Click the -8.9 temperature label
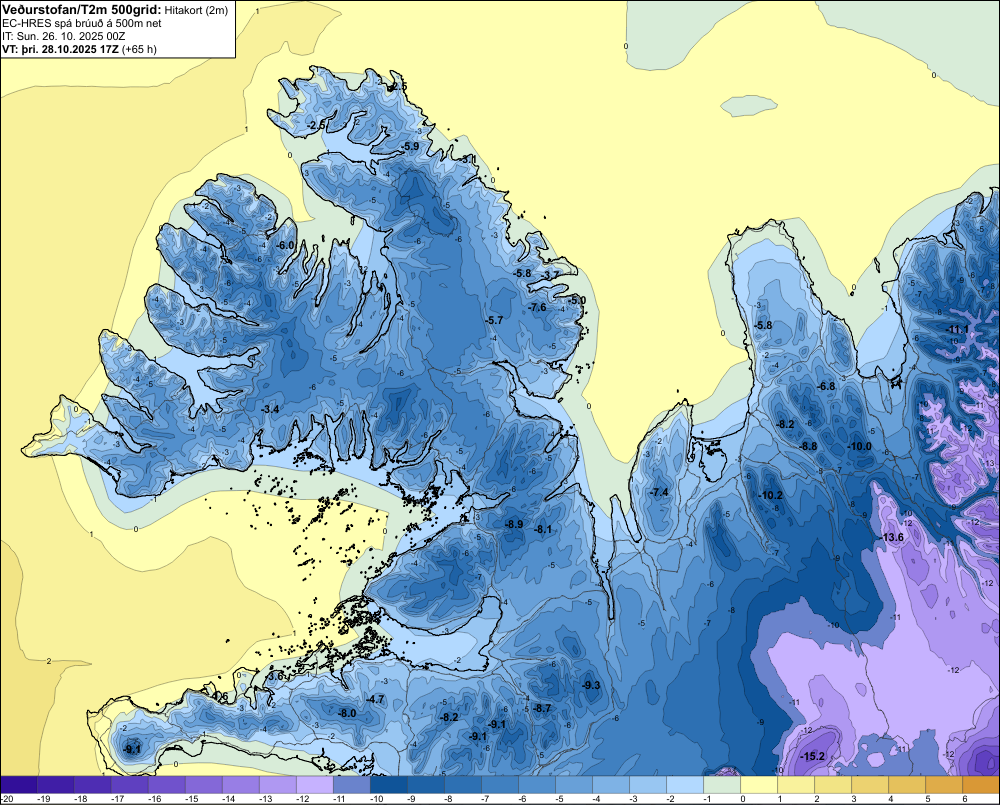 (x=514, y=524)
